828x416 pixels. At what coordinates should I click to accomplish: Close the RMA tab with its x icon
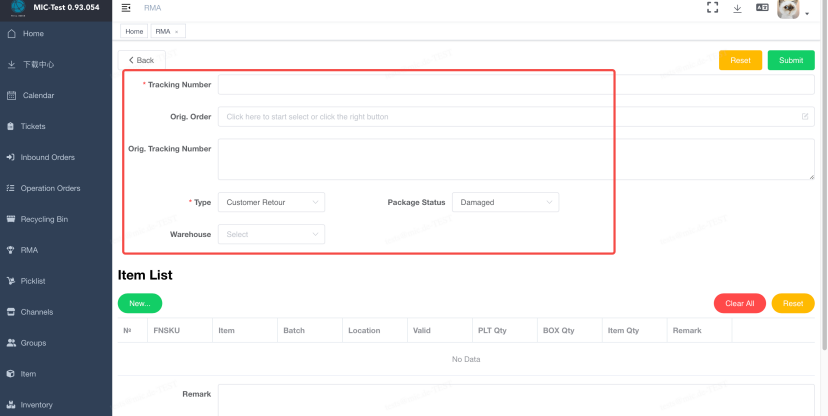pyautogui.click(x=177, y=32)
